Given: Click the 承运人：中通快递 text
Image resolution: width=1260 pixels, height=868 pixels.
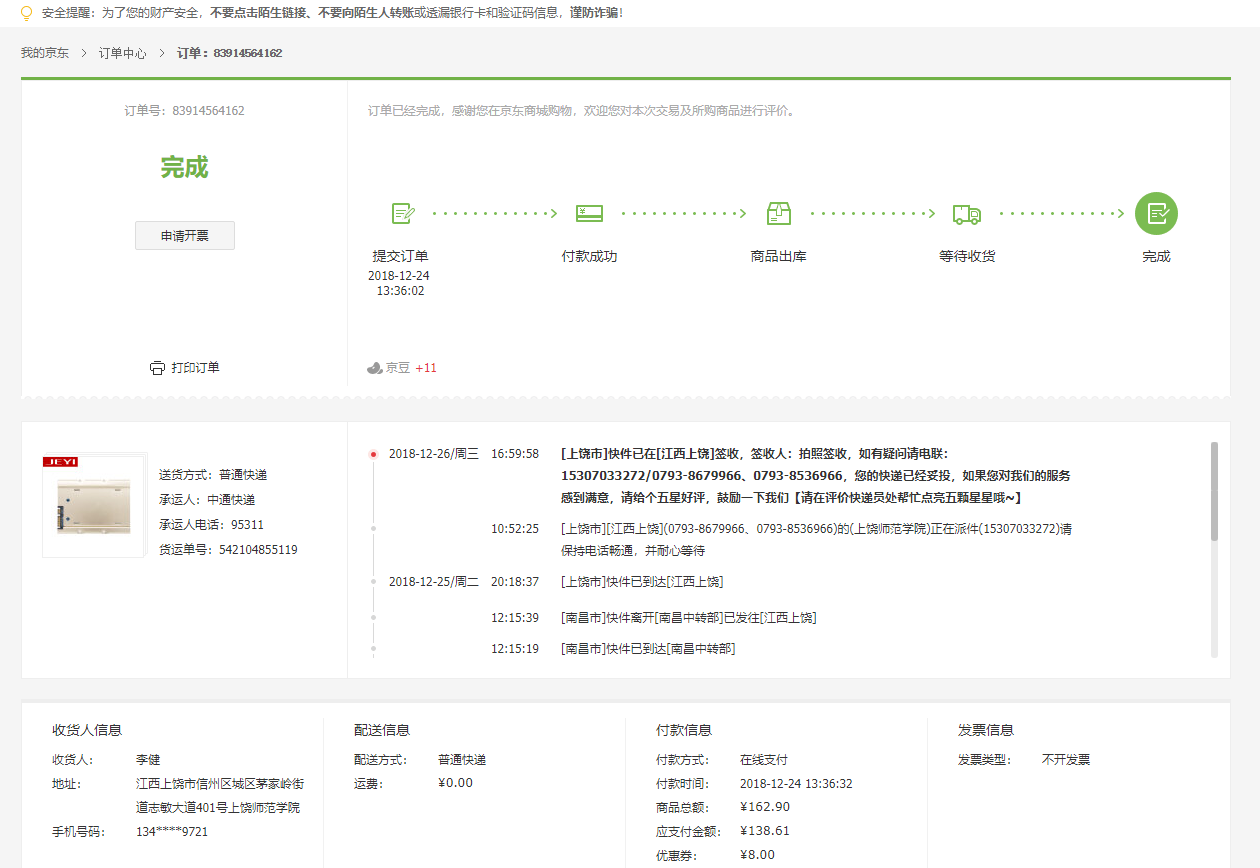Looking at the screenshot, I should (207, 500).
